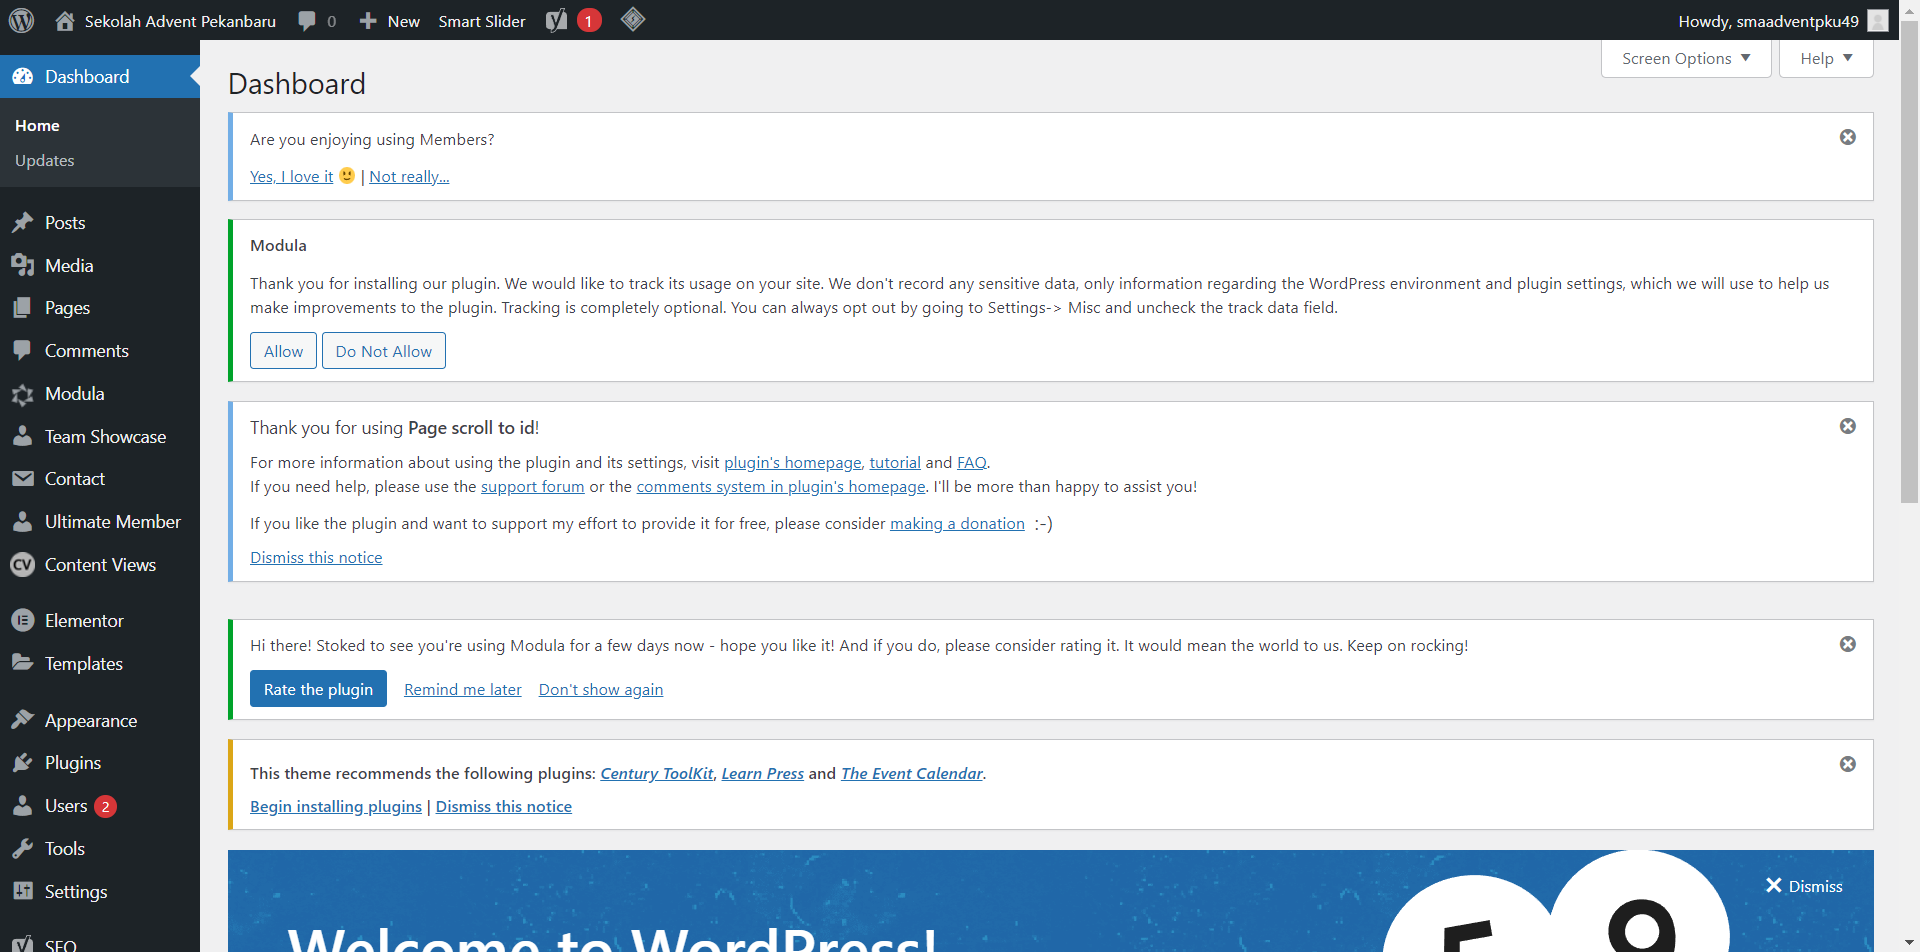
Task: Dismiss the Members rating notice
Action: coord(1848,137)
